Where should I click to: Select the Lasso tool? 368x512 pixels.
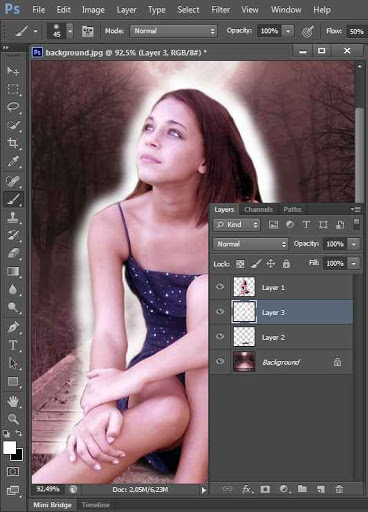point(13,107)
